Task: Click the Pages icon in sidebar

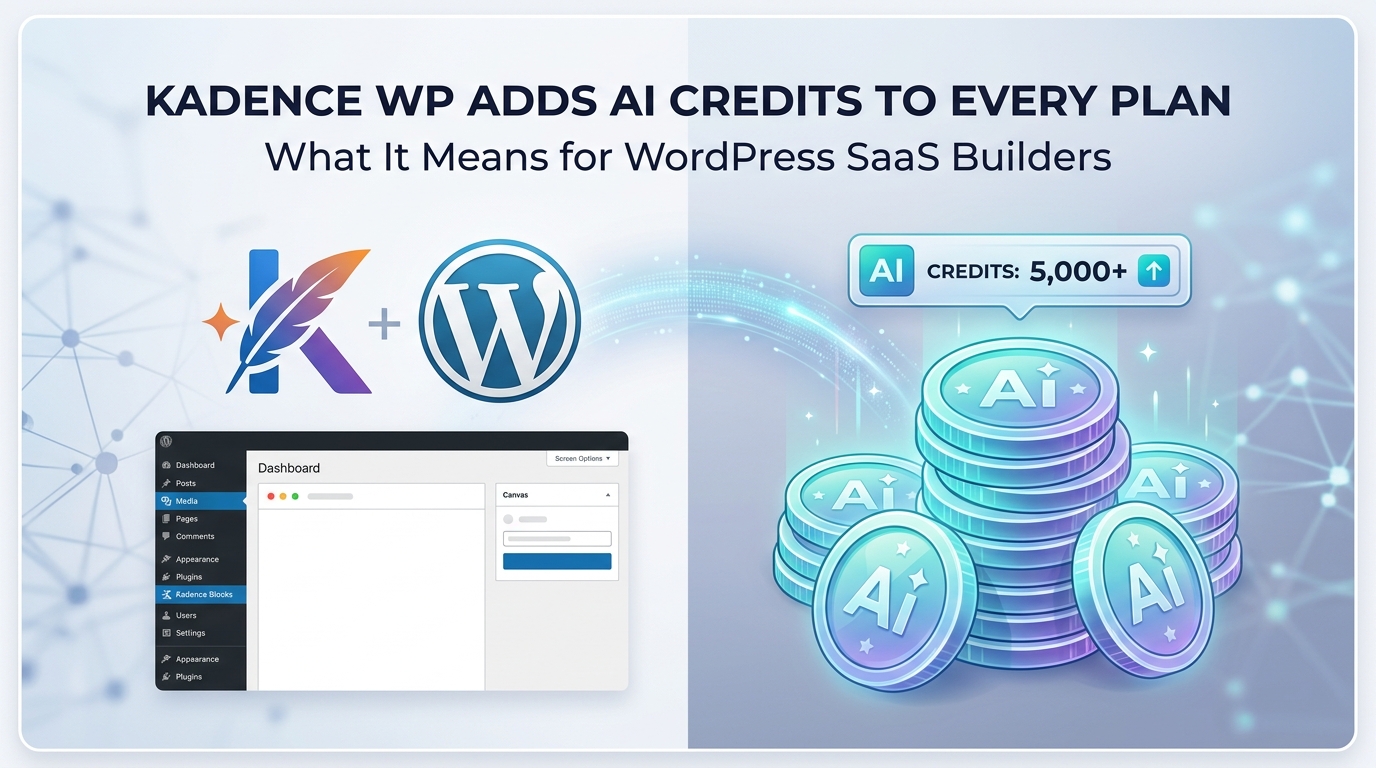Action: pyautogui.click(x=166, y=519)
